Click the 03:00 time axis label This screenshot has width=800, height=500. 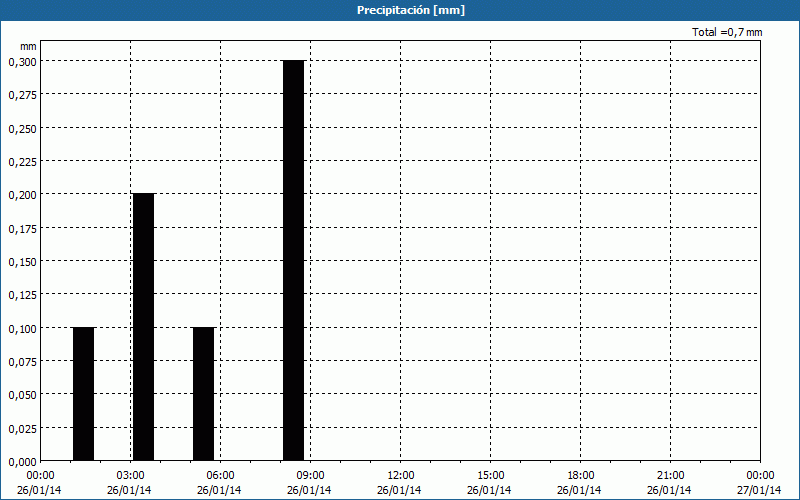coord(130,475)
